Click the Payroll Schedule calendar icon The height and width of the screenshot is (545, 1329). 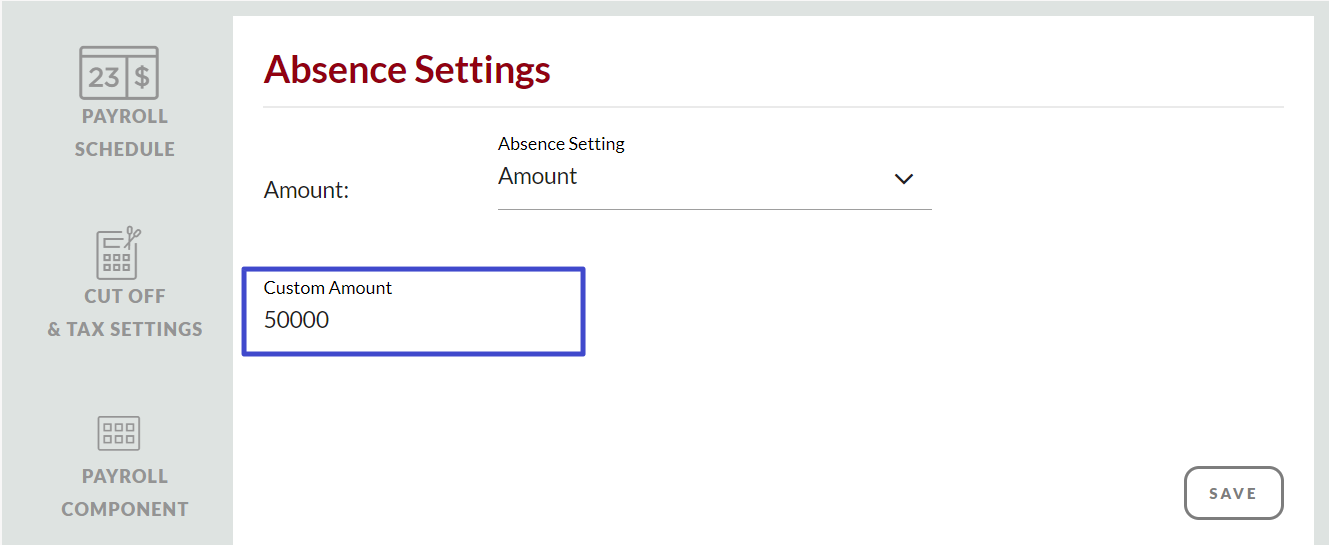[119, 72]
